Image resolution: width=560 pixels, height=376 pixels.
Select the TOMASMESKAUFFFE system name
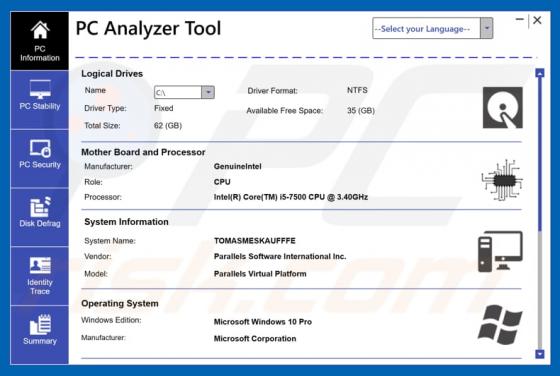[255, 241]
